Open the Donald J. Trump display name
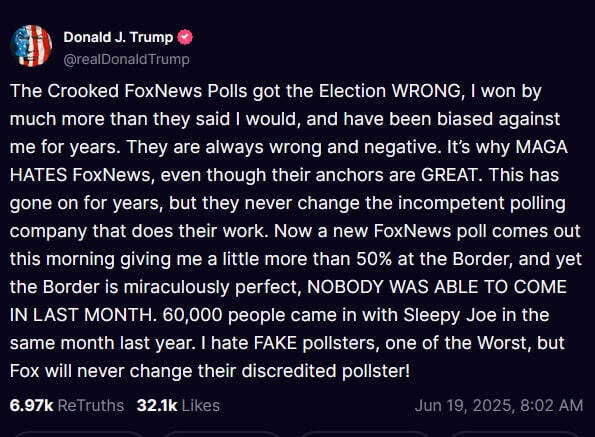This screenshot has width=595, height=437. point(118,37)
